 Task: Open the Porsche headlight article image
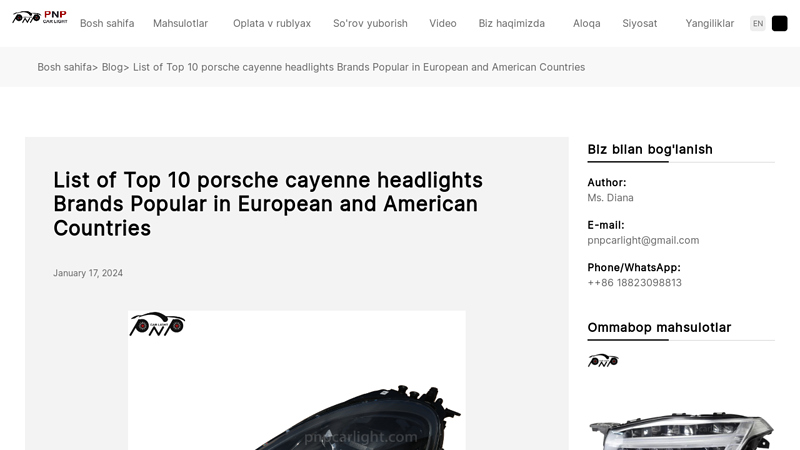(296, 380)
